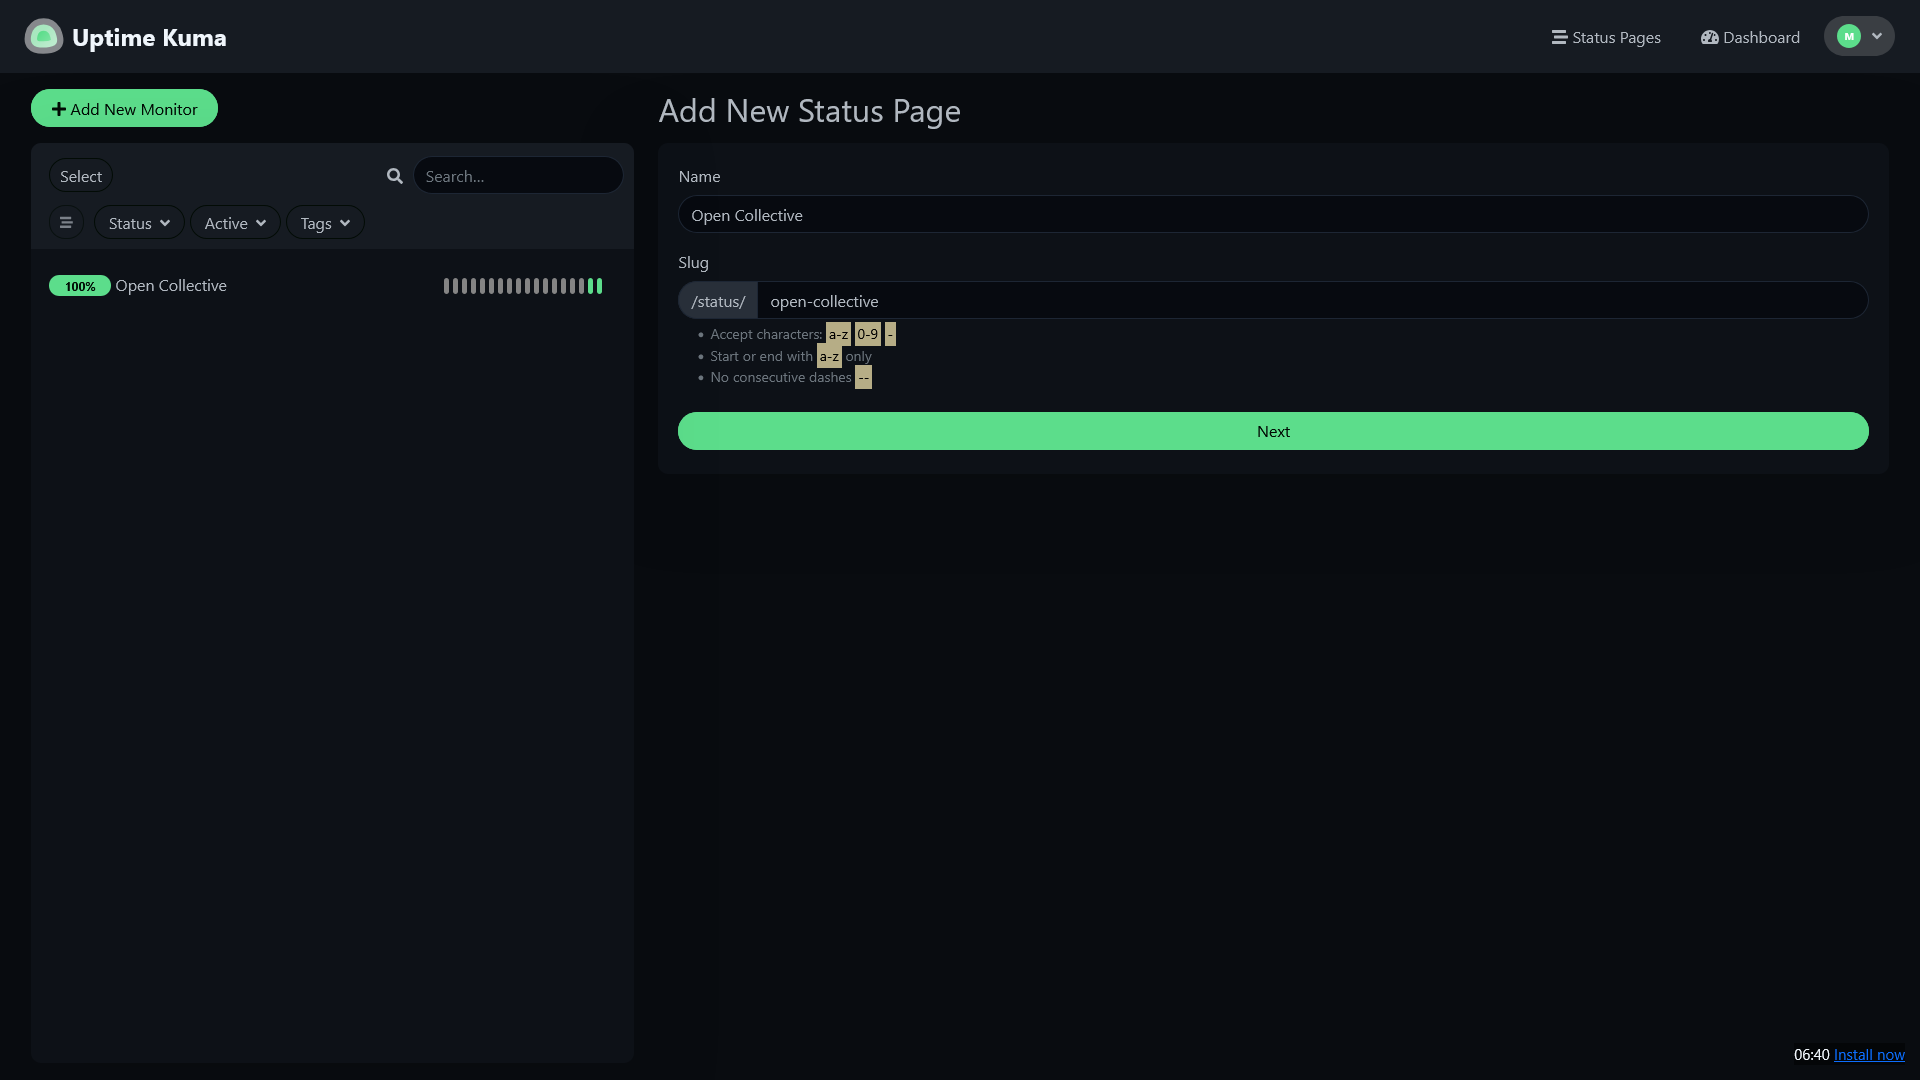Focus the Slug input containing open-collective
This screenshot has width=1920, height=1080.
1312,301
